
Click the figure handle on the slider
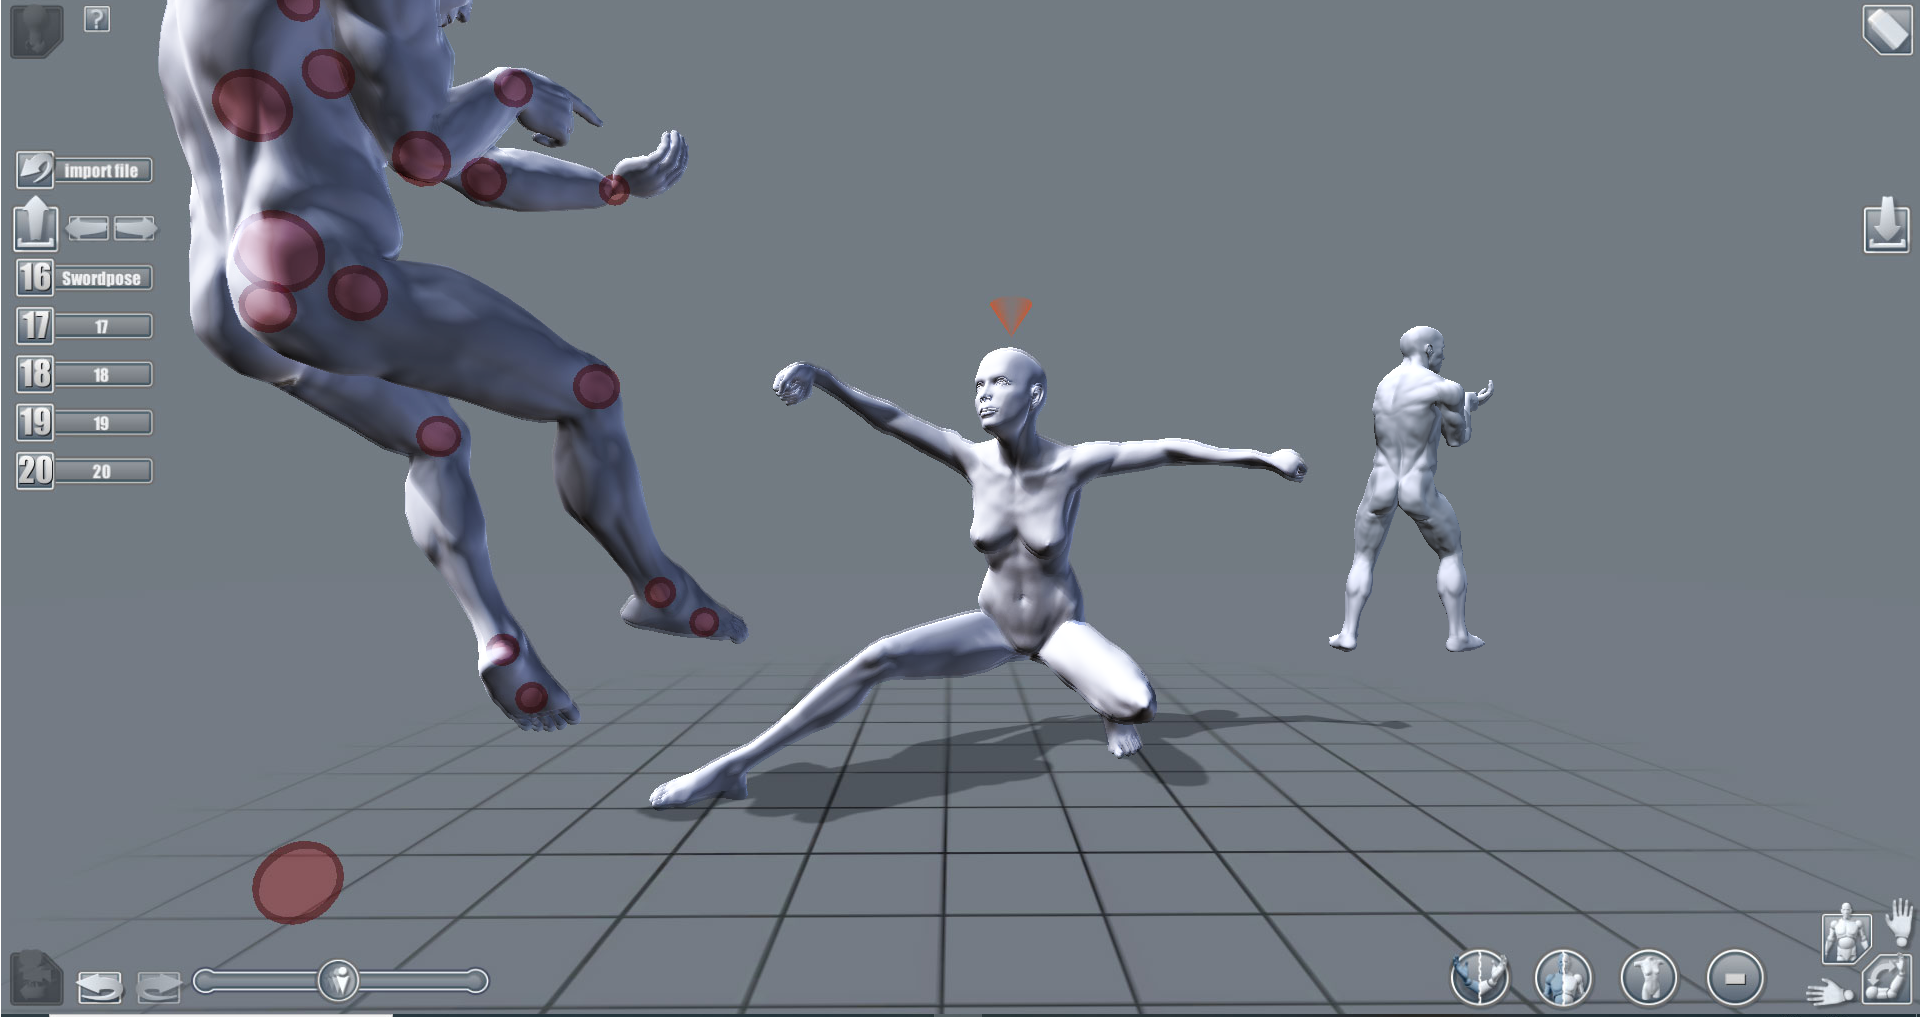(x=339, y=981)
